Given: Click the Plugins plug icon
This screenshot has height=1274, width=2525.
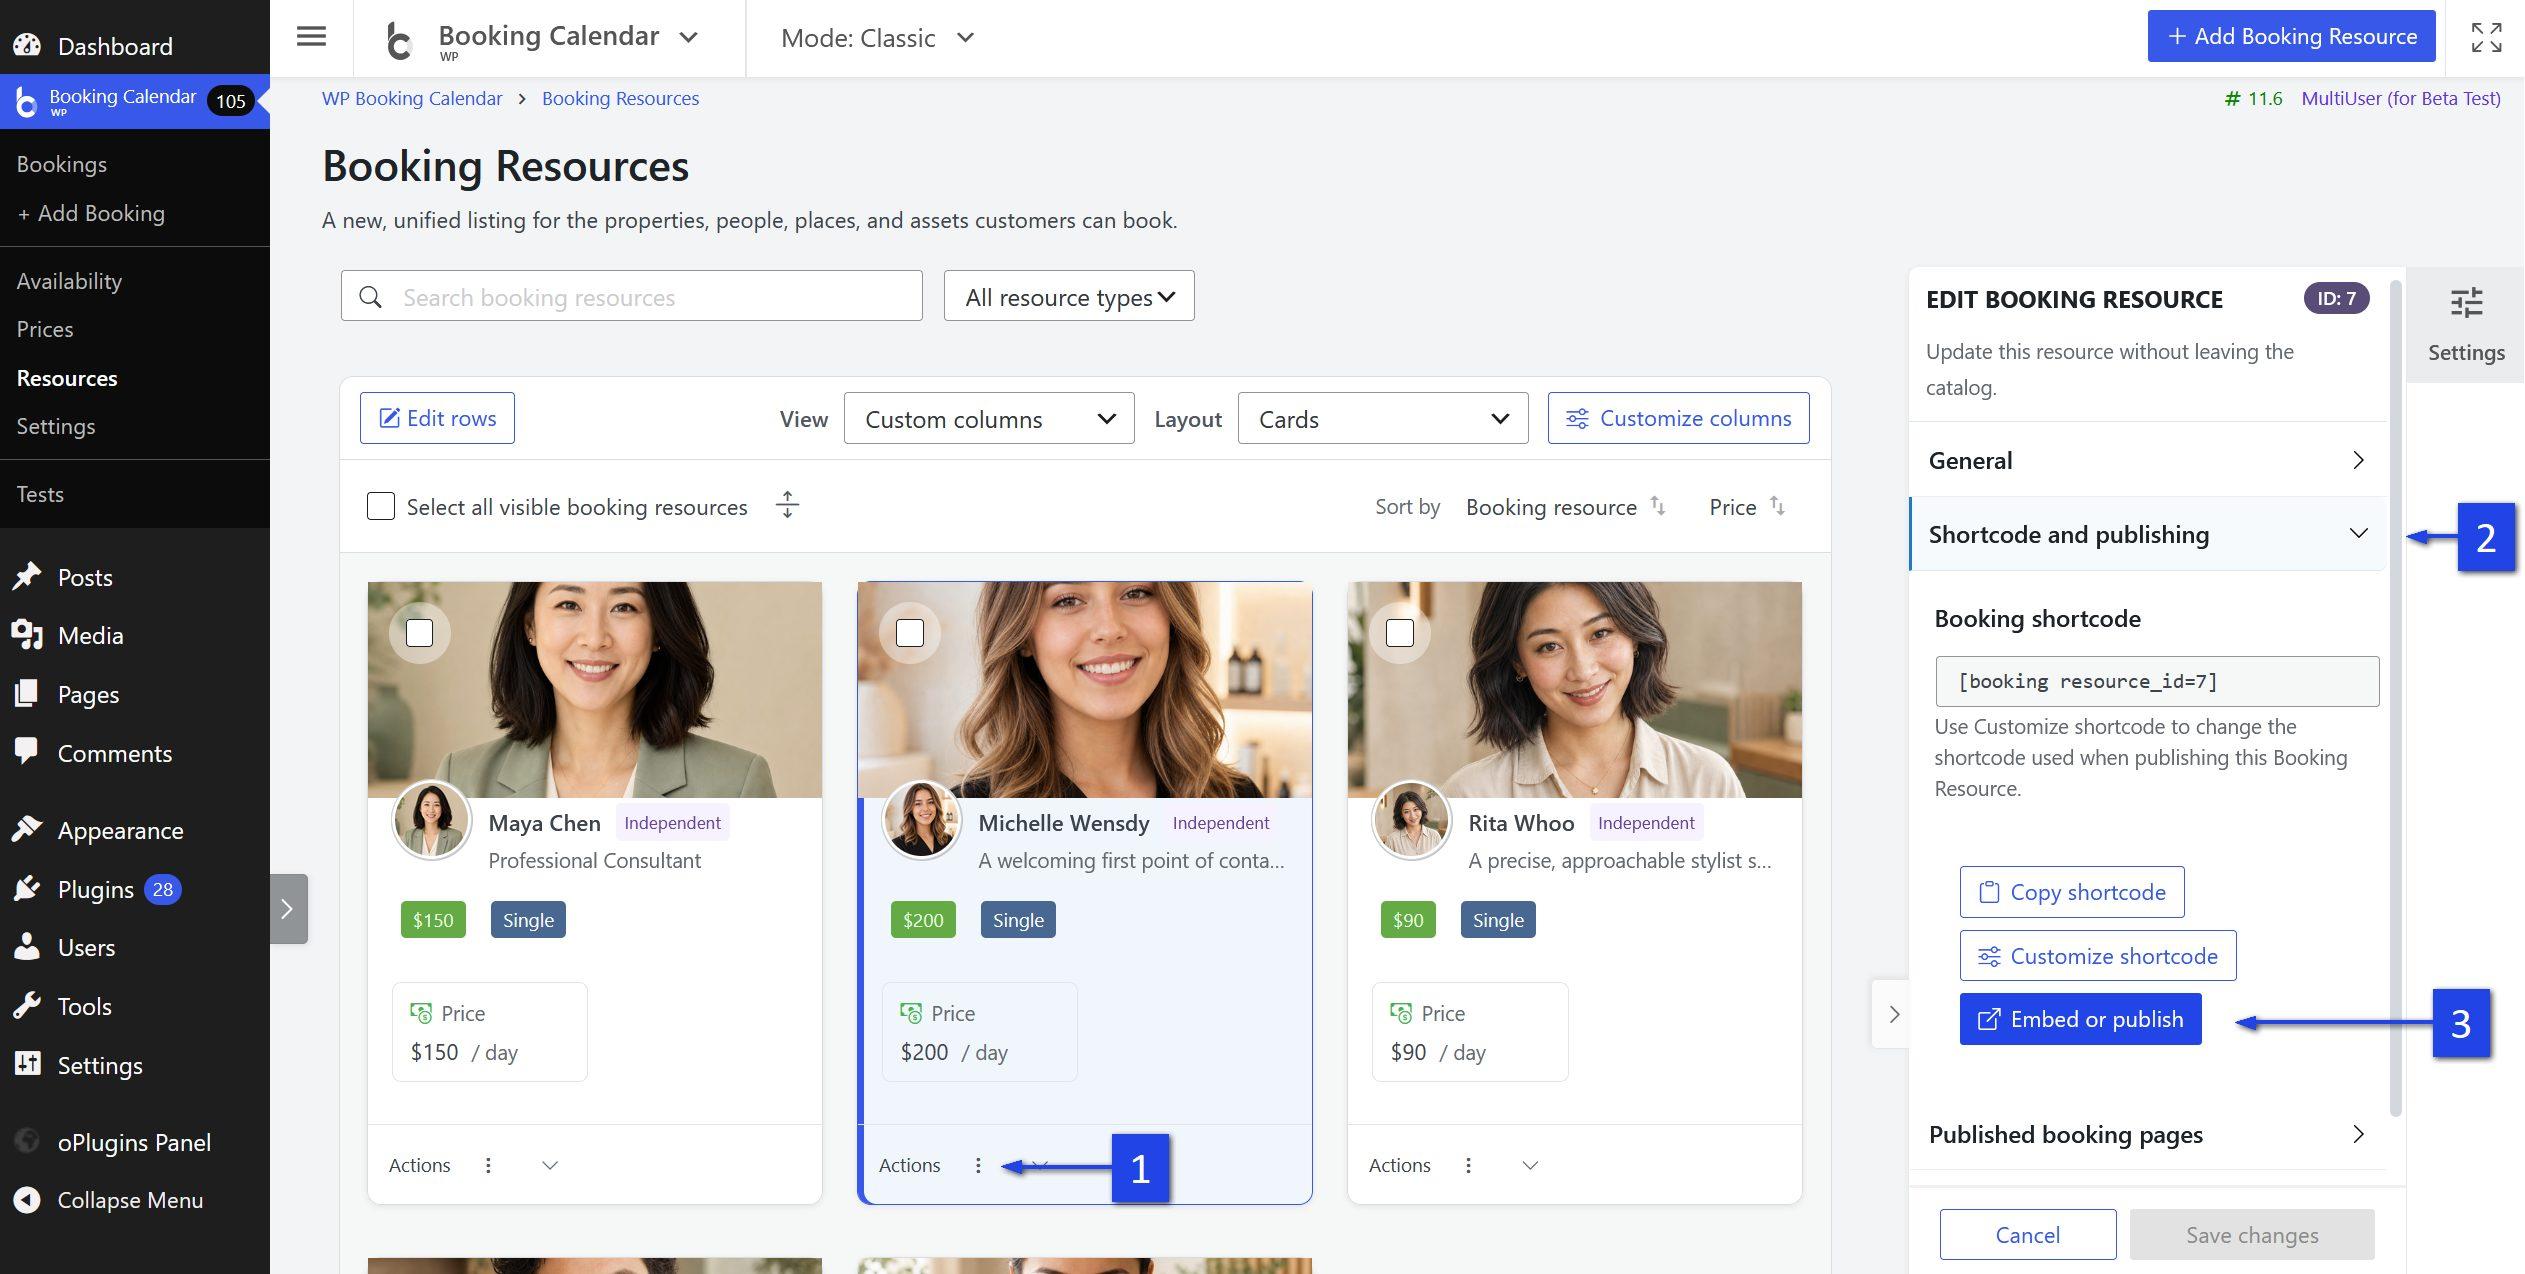Looking at the screenshot, I should tap(27, 888).
